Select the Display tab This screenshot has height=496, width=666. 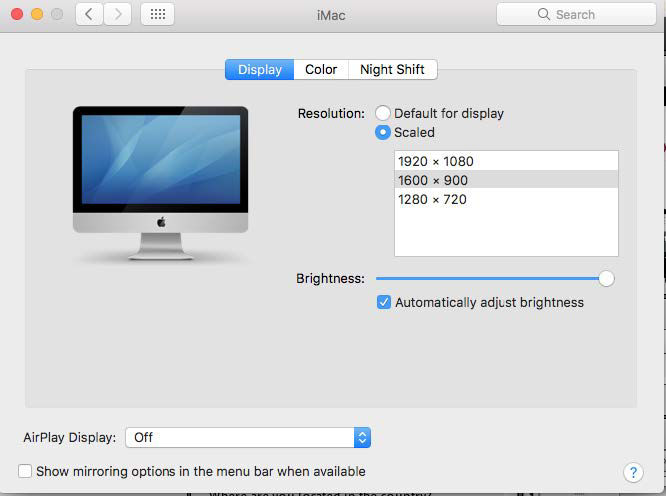260,69
